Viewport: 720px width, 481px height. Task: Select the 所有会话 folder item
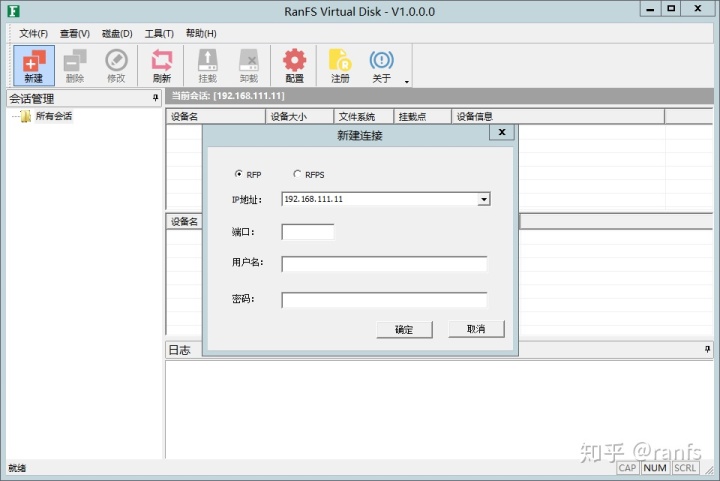click(x=54, y=116)
